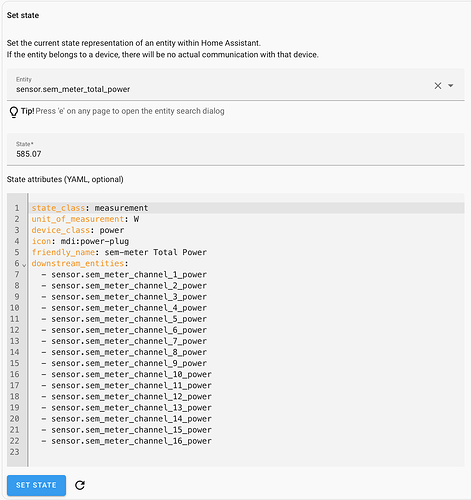Click the state_class: measurement line
This screenshot has width=471, height=500.
(90, 208)
